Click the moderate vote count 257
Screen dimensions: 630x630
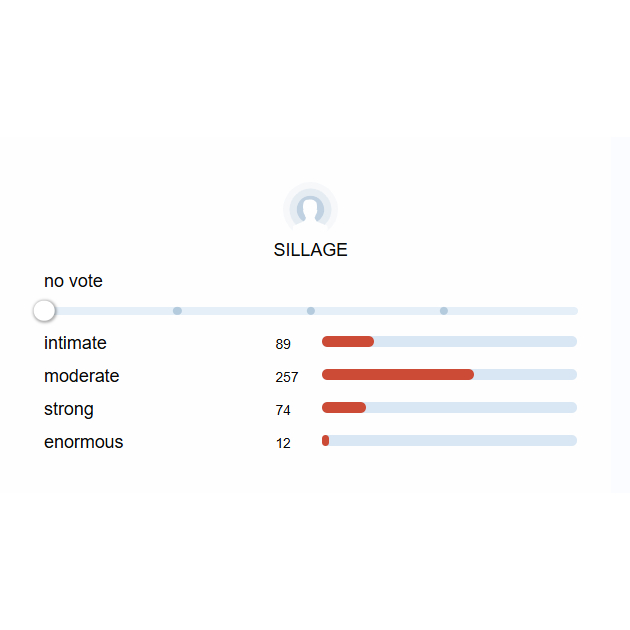(287, 377)
